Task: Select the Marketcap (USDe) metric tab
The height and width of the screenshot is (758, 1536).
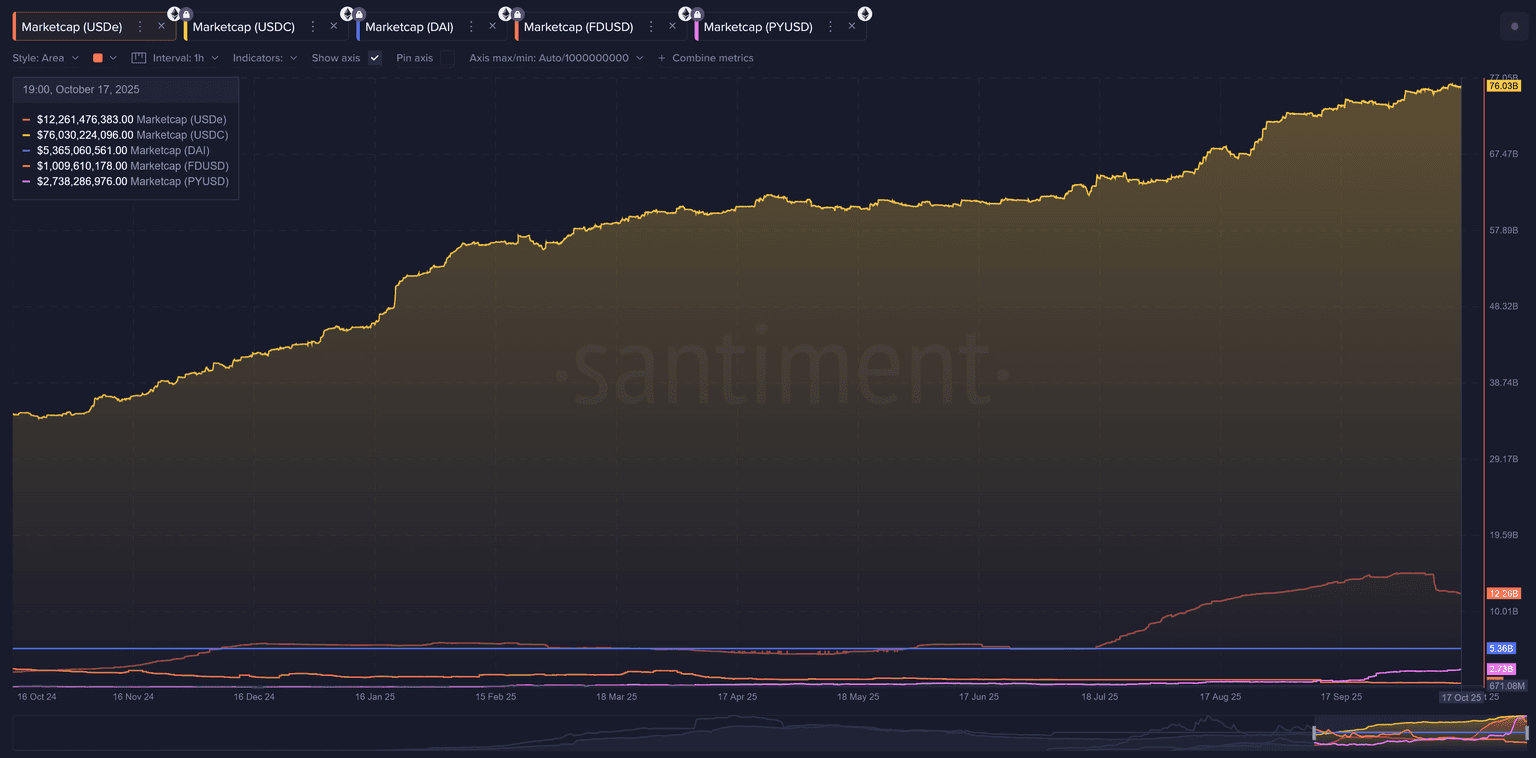Action: coord(71,27)
